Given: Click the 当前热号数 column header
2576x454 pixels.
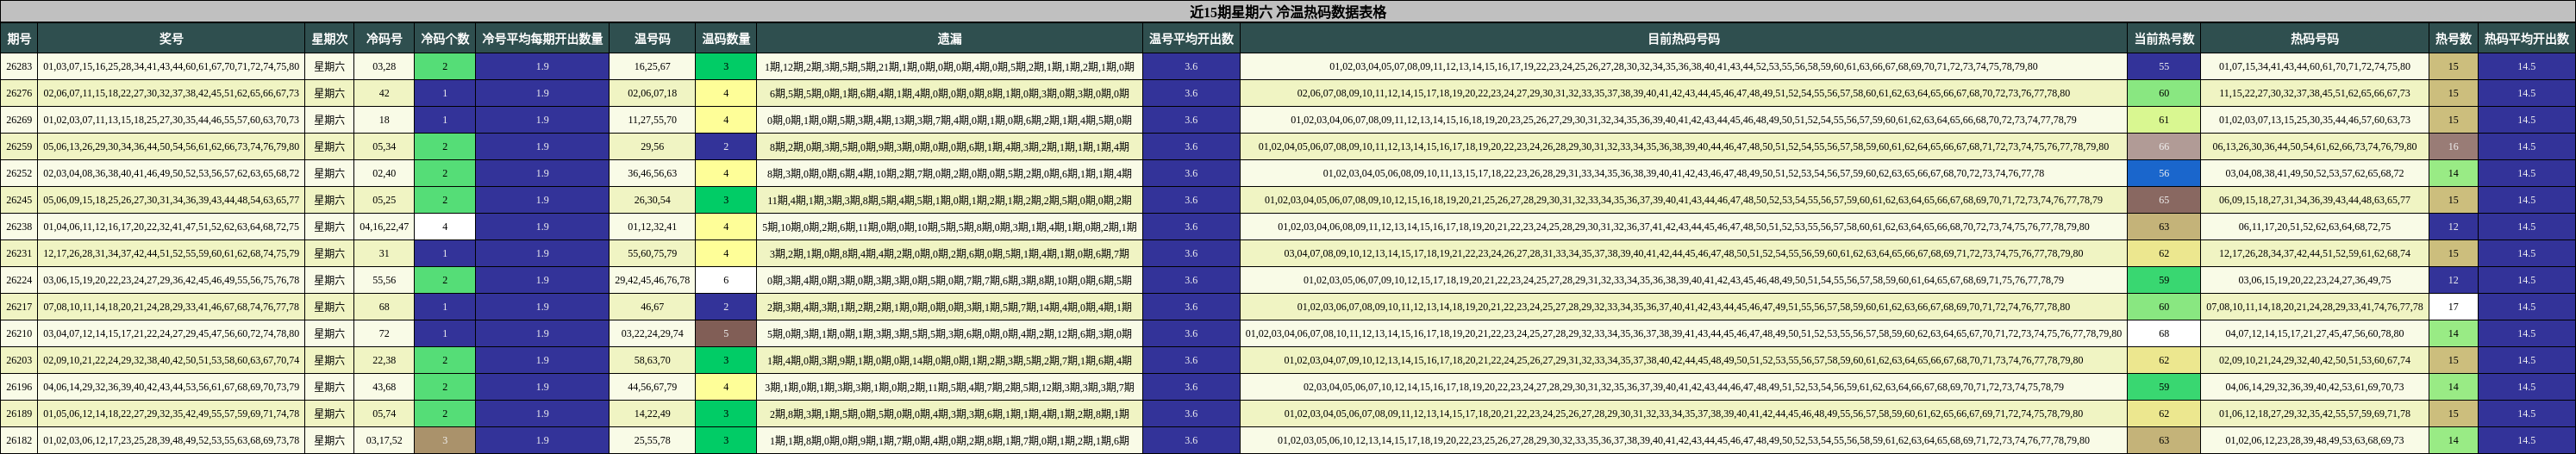Looking at the screenshot, I should (2164, 39).
